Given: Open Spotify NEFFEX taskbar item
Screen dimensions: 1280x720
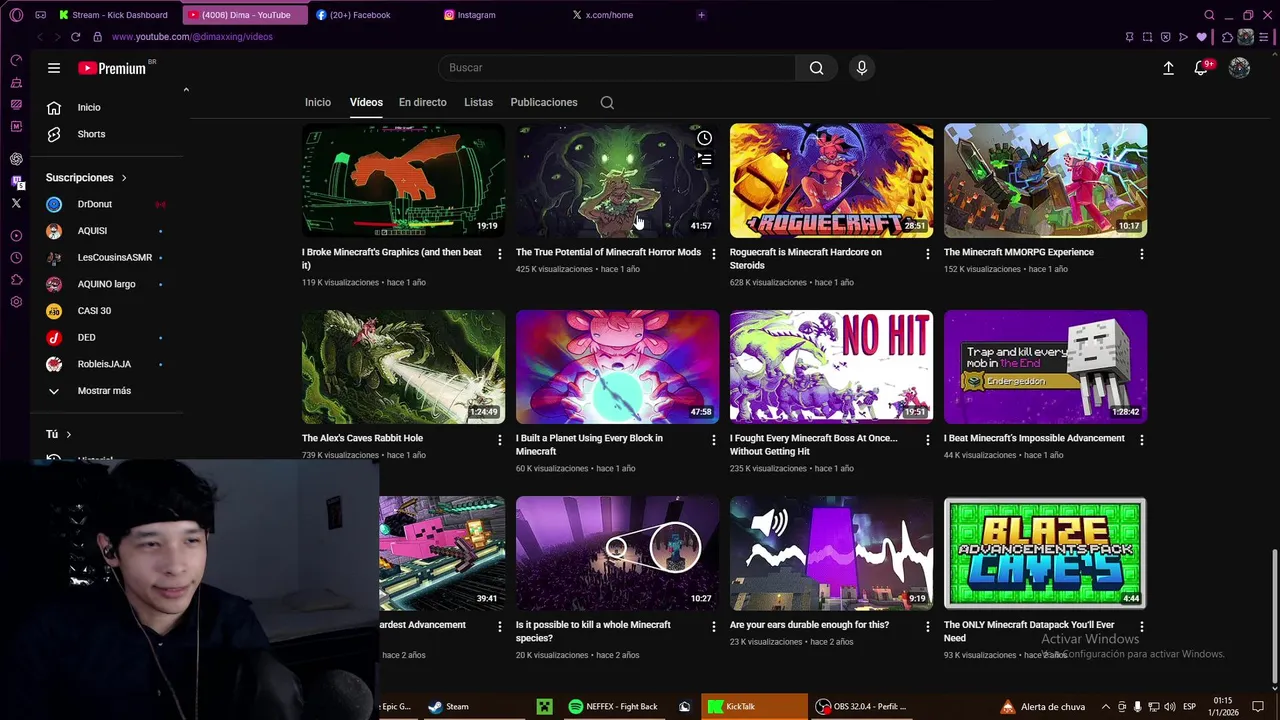Looking at the screenshot, I should 613,706.
